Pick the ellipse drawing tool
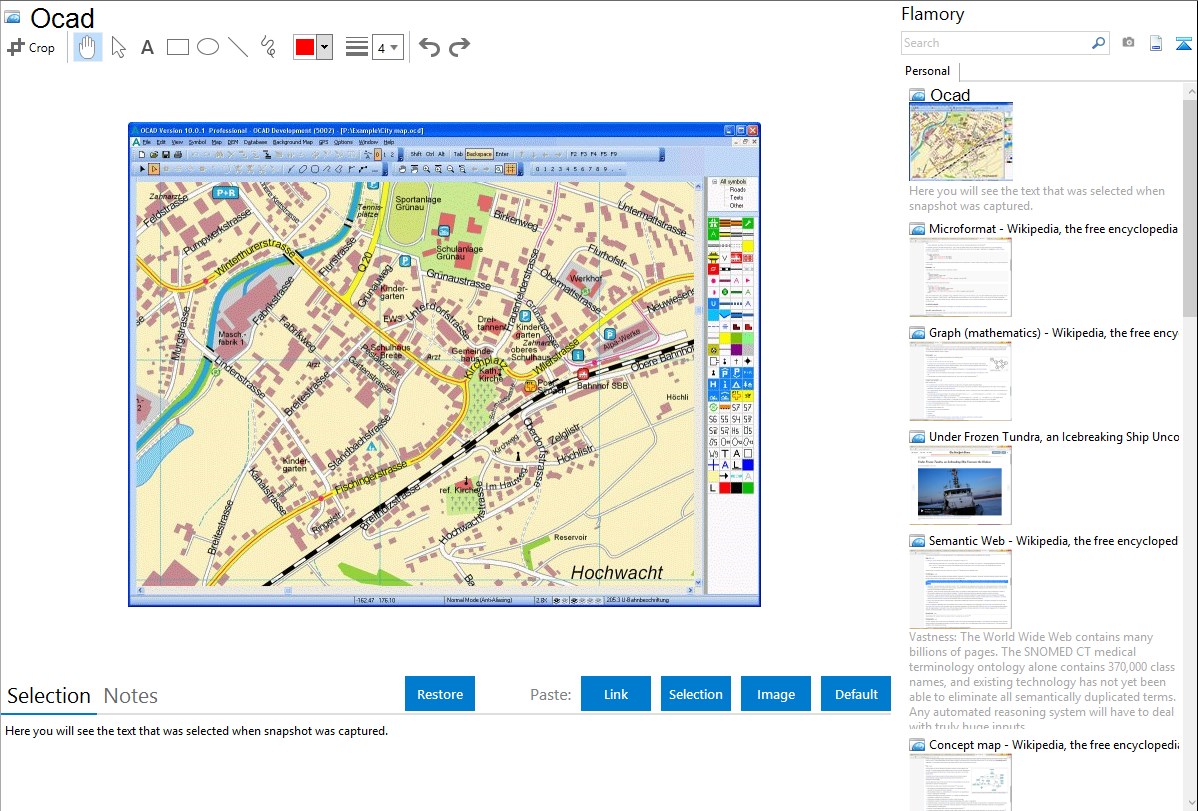 tap(208, 47)
